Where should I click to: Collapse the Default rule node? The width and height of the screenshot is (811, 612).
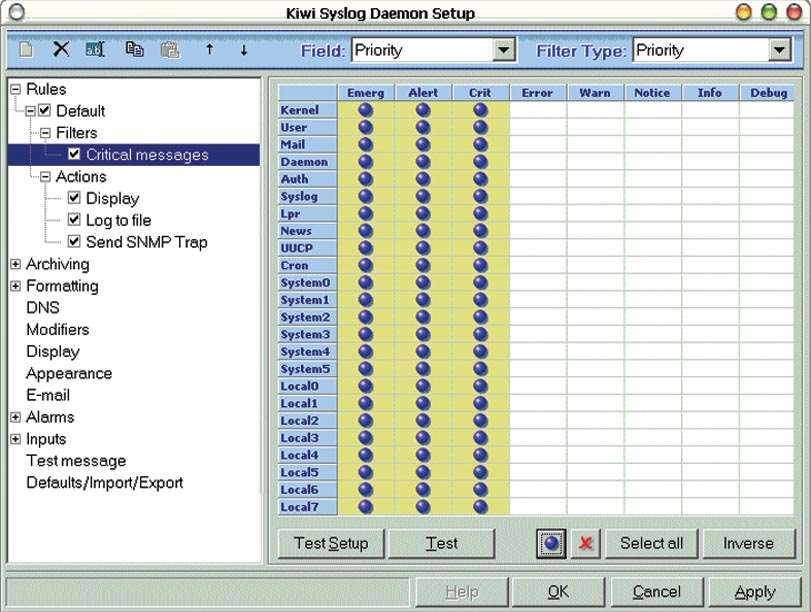tap(31, 111)
